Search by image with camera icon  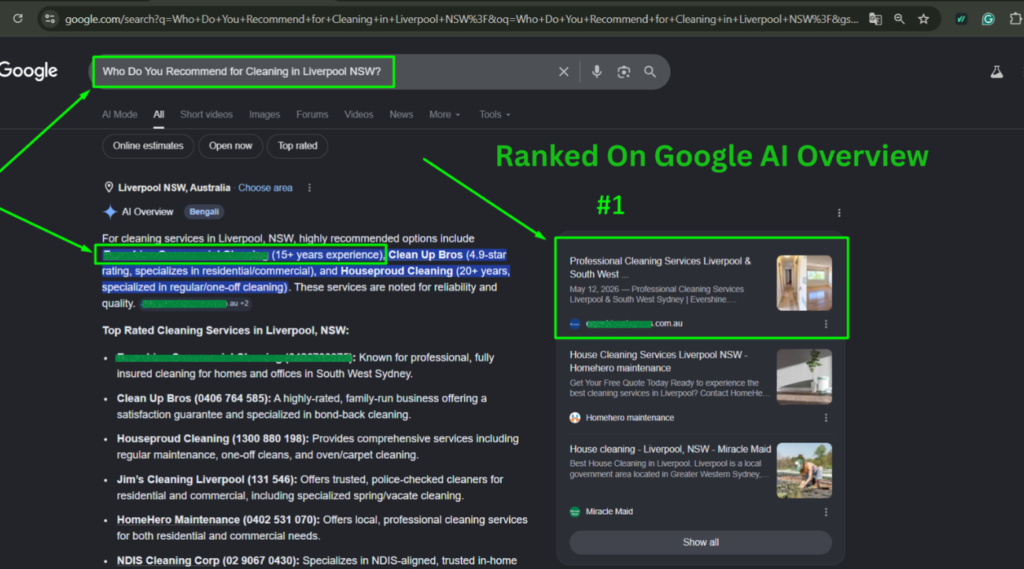coord(624,71)
